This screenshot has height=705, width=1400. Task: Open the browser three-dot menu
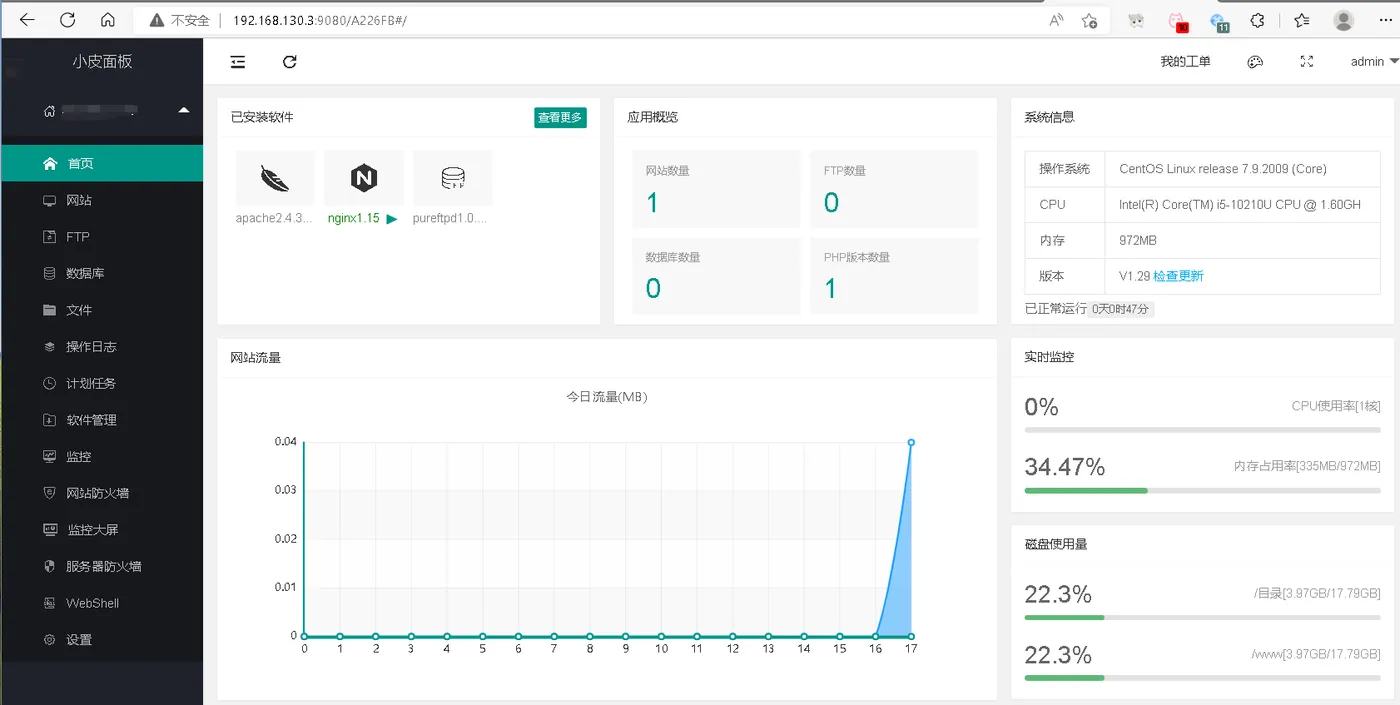coord(1387,20)
